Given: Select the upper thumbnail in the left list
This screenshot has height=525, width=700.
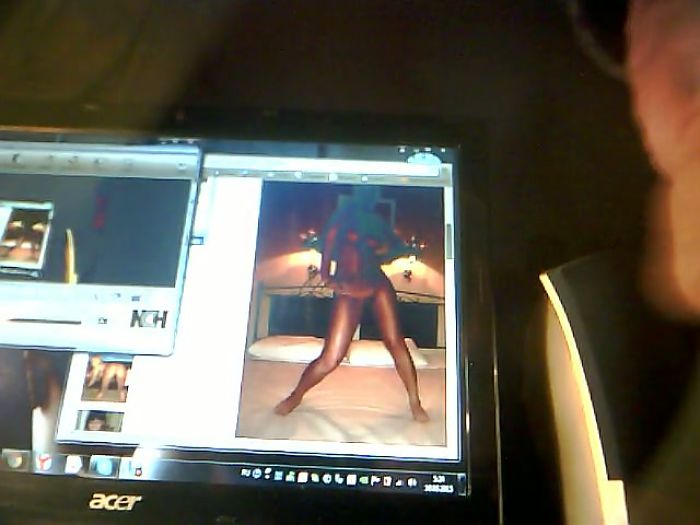Looking at the screenshot, I should (105, 378).
